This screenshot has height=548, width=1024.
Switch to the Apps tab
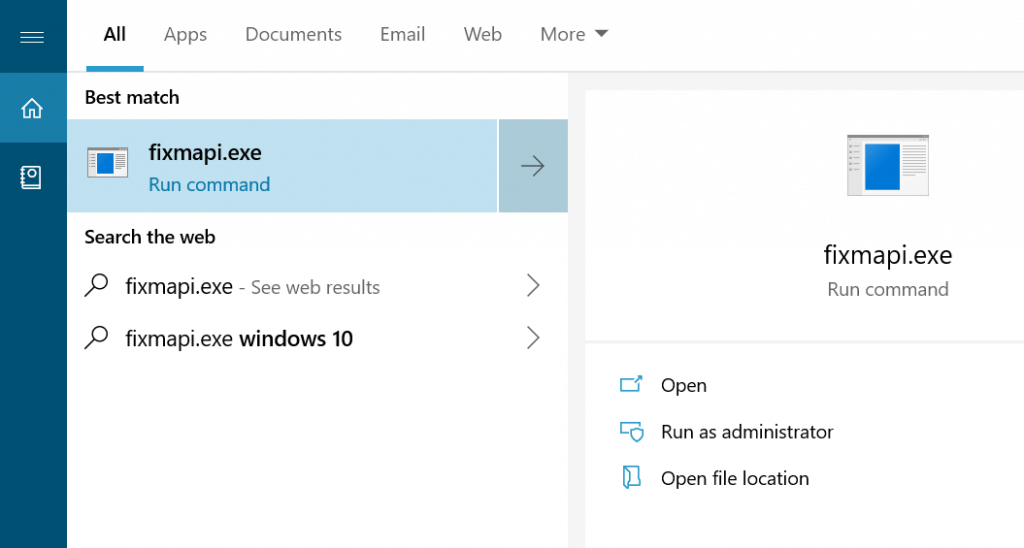click(185, 34)
